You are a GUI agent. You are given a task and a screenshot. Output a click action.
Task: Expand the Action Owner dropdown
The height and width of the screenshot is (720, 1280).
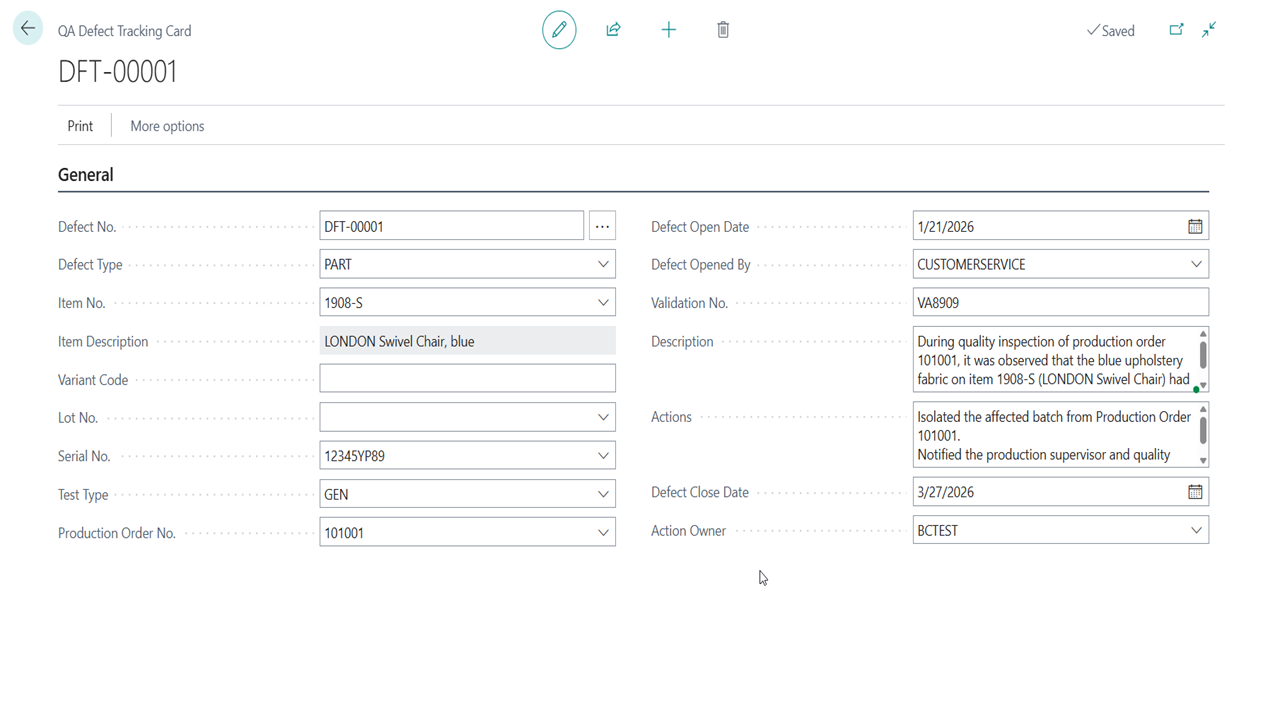click(x=1196, y=531)
